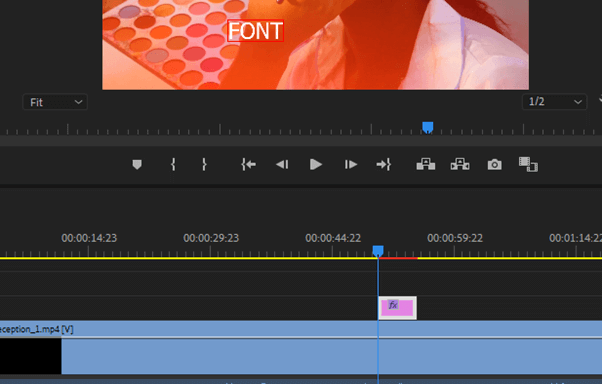
Task: Open the 1/2 playback resolution dropdown
Action: [554, 102]
